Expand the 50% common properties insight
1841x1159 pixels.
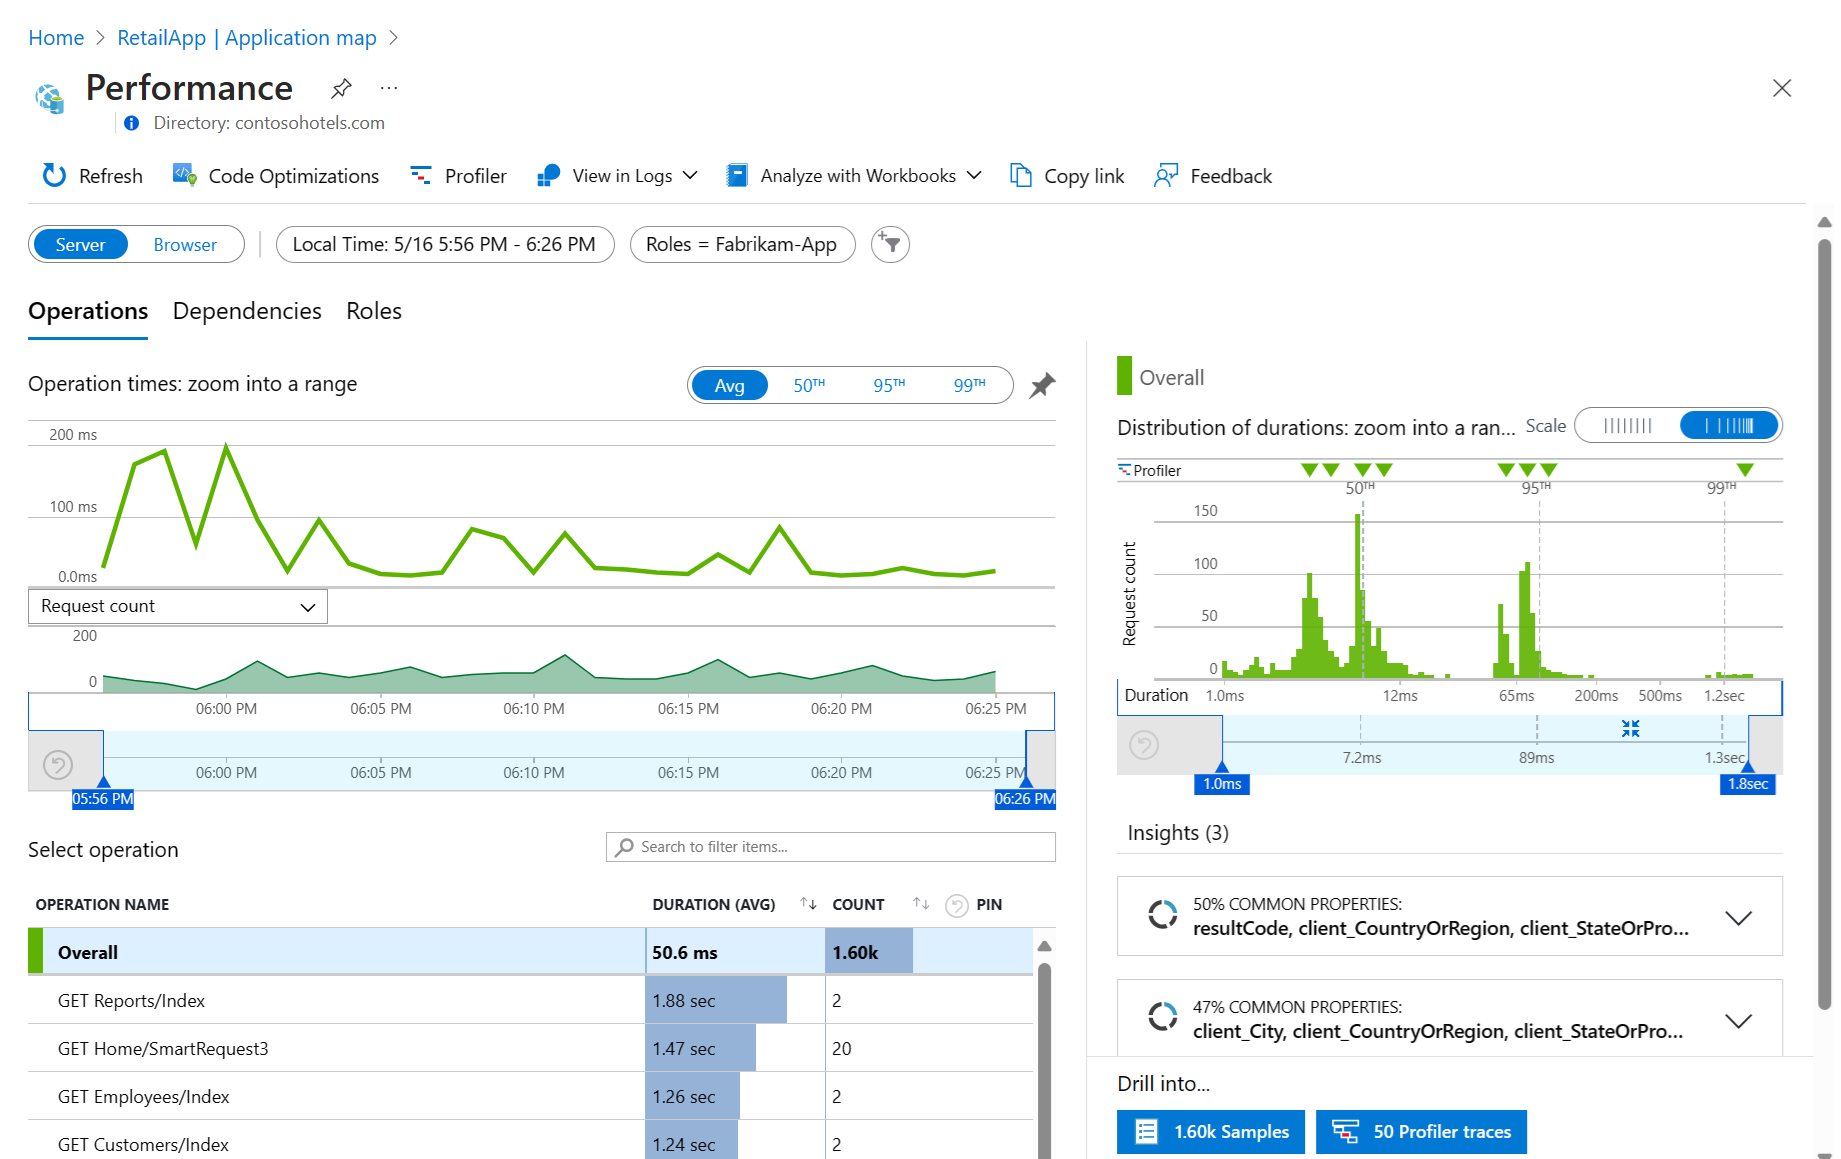[1738, 917]
